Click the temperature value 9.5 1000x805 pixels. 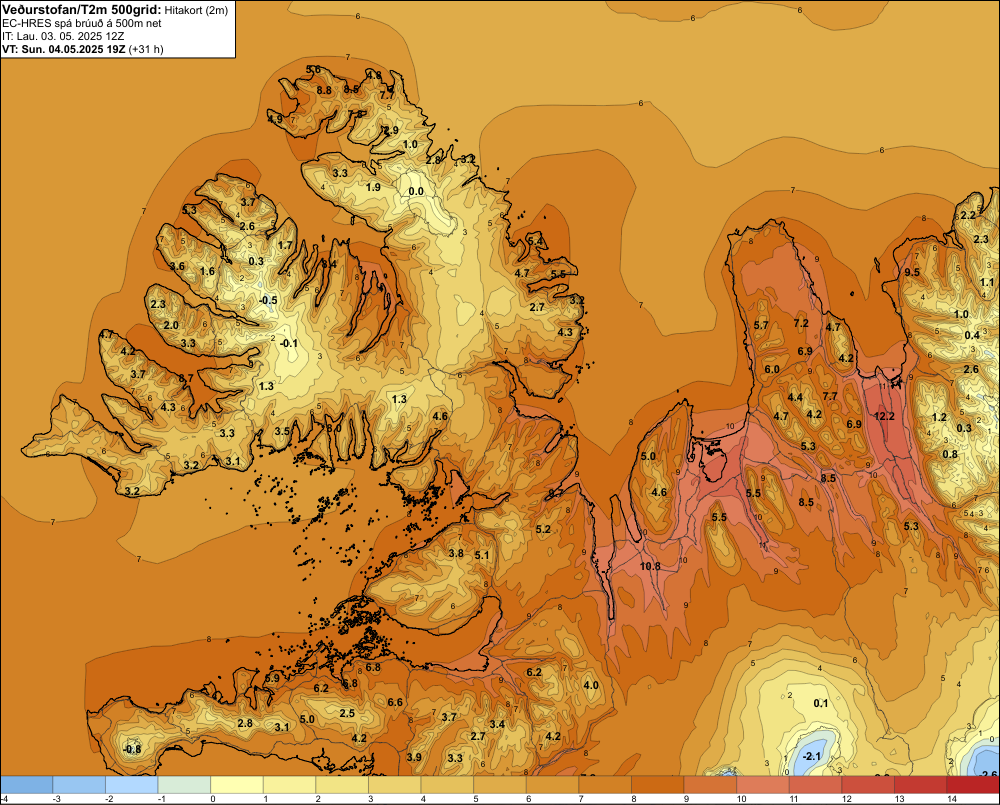tap(912, 272)
